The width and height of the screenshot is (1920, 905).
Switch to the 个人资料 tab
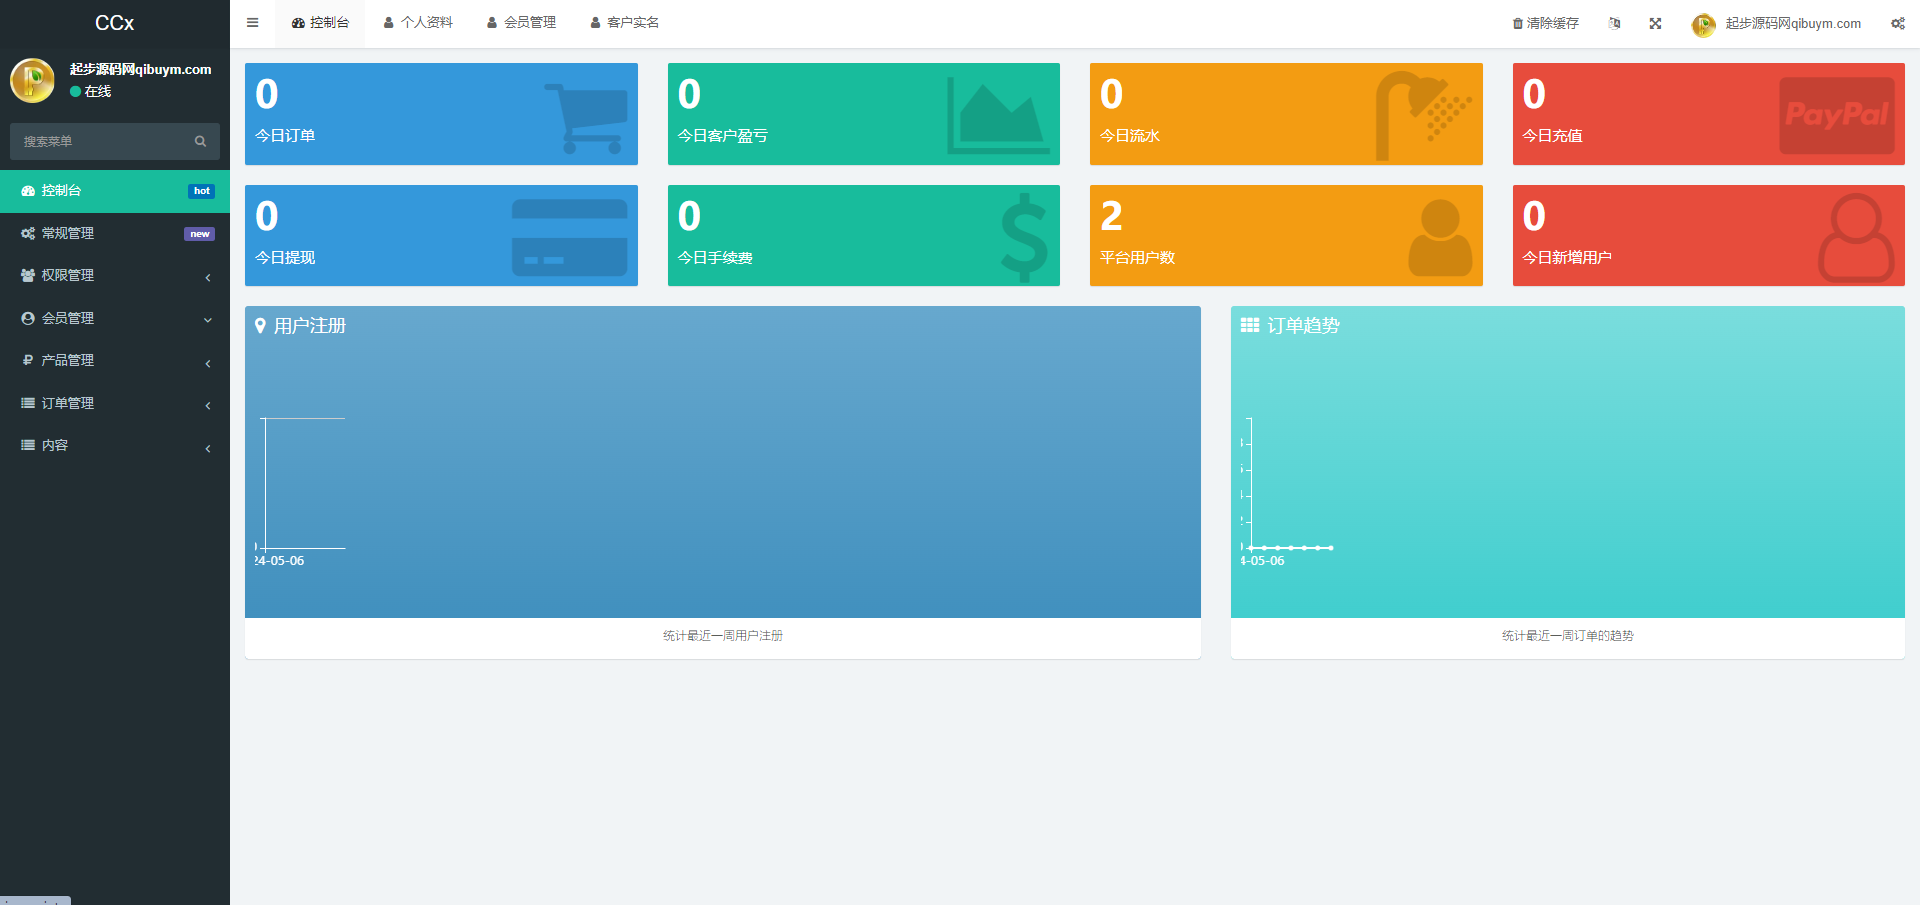[x=418, y=23]
